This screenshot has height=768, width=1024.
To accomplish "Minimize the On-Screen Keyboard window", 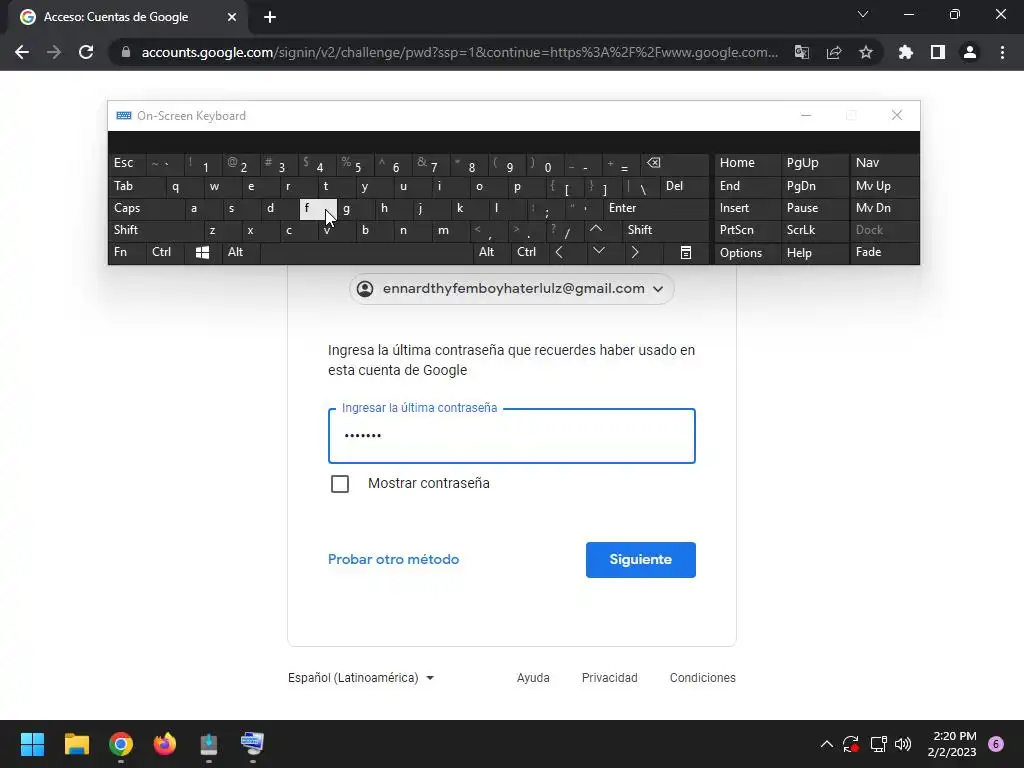I will pos(806,116).
